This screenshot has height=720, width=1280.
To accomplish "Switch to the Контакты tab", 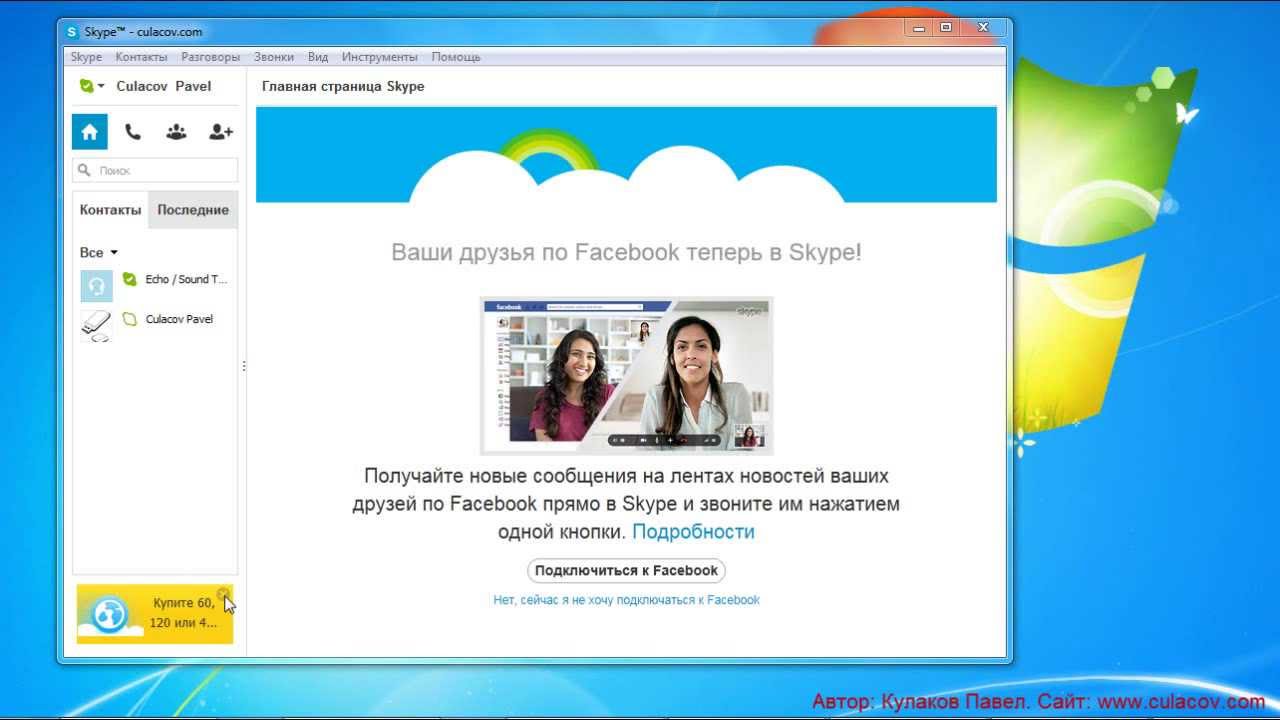I will [x=110, y=210].
